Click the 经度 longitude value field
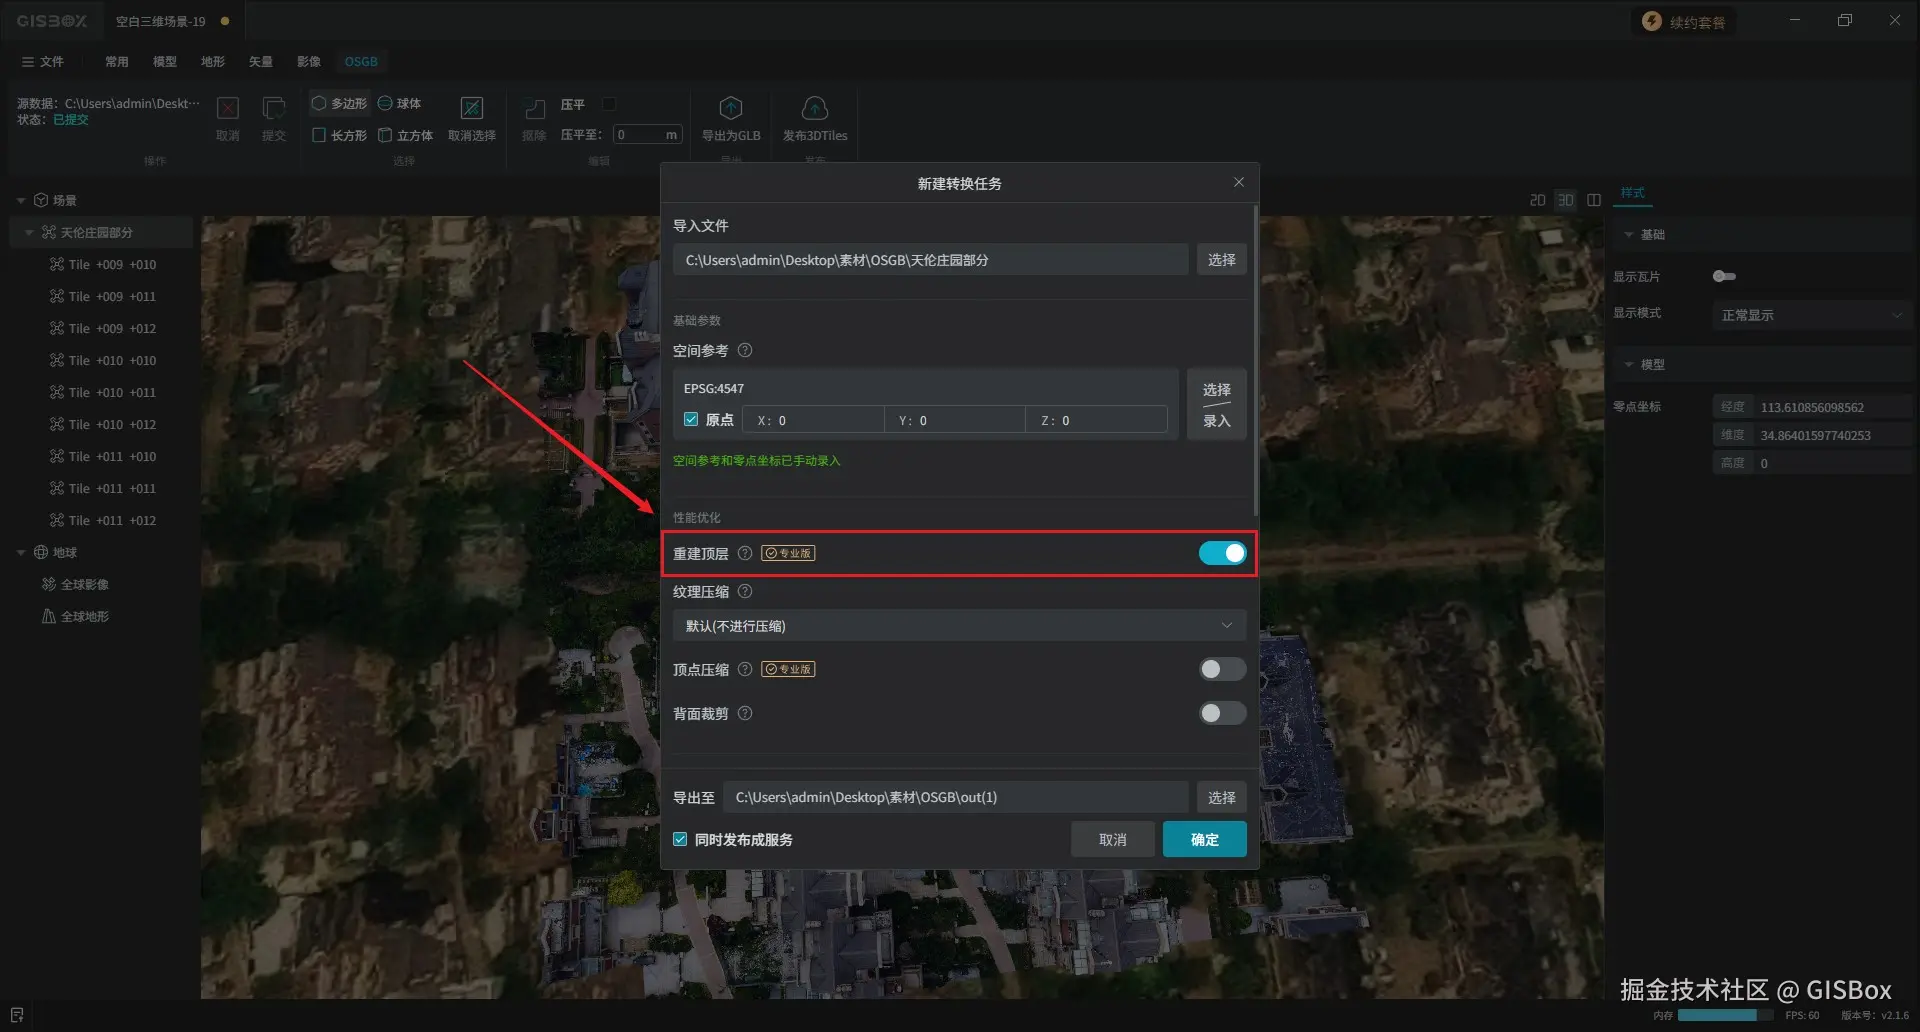 pos(1834,408)
